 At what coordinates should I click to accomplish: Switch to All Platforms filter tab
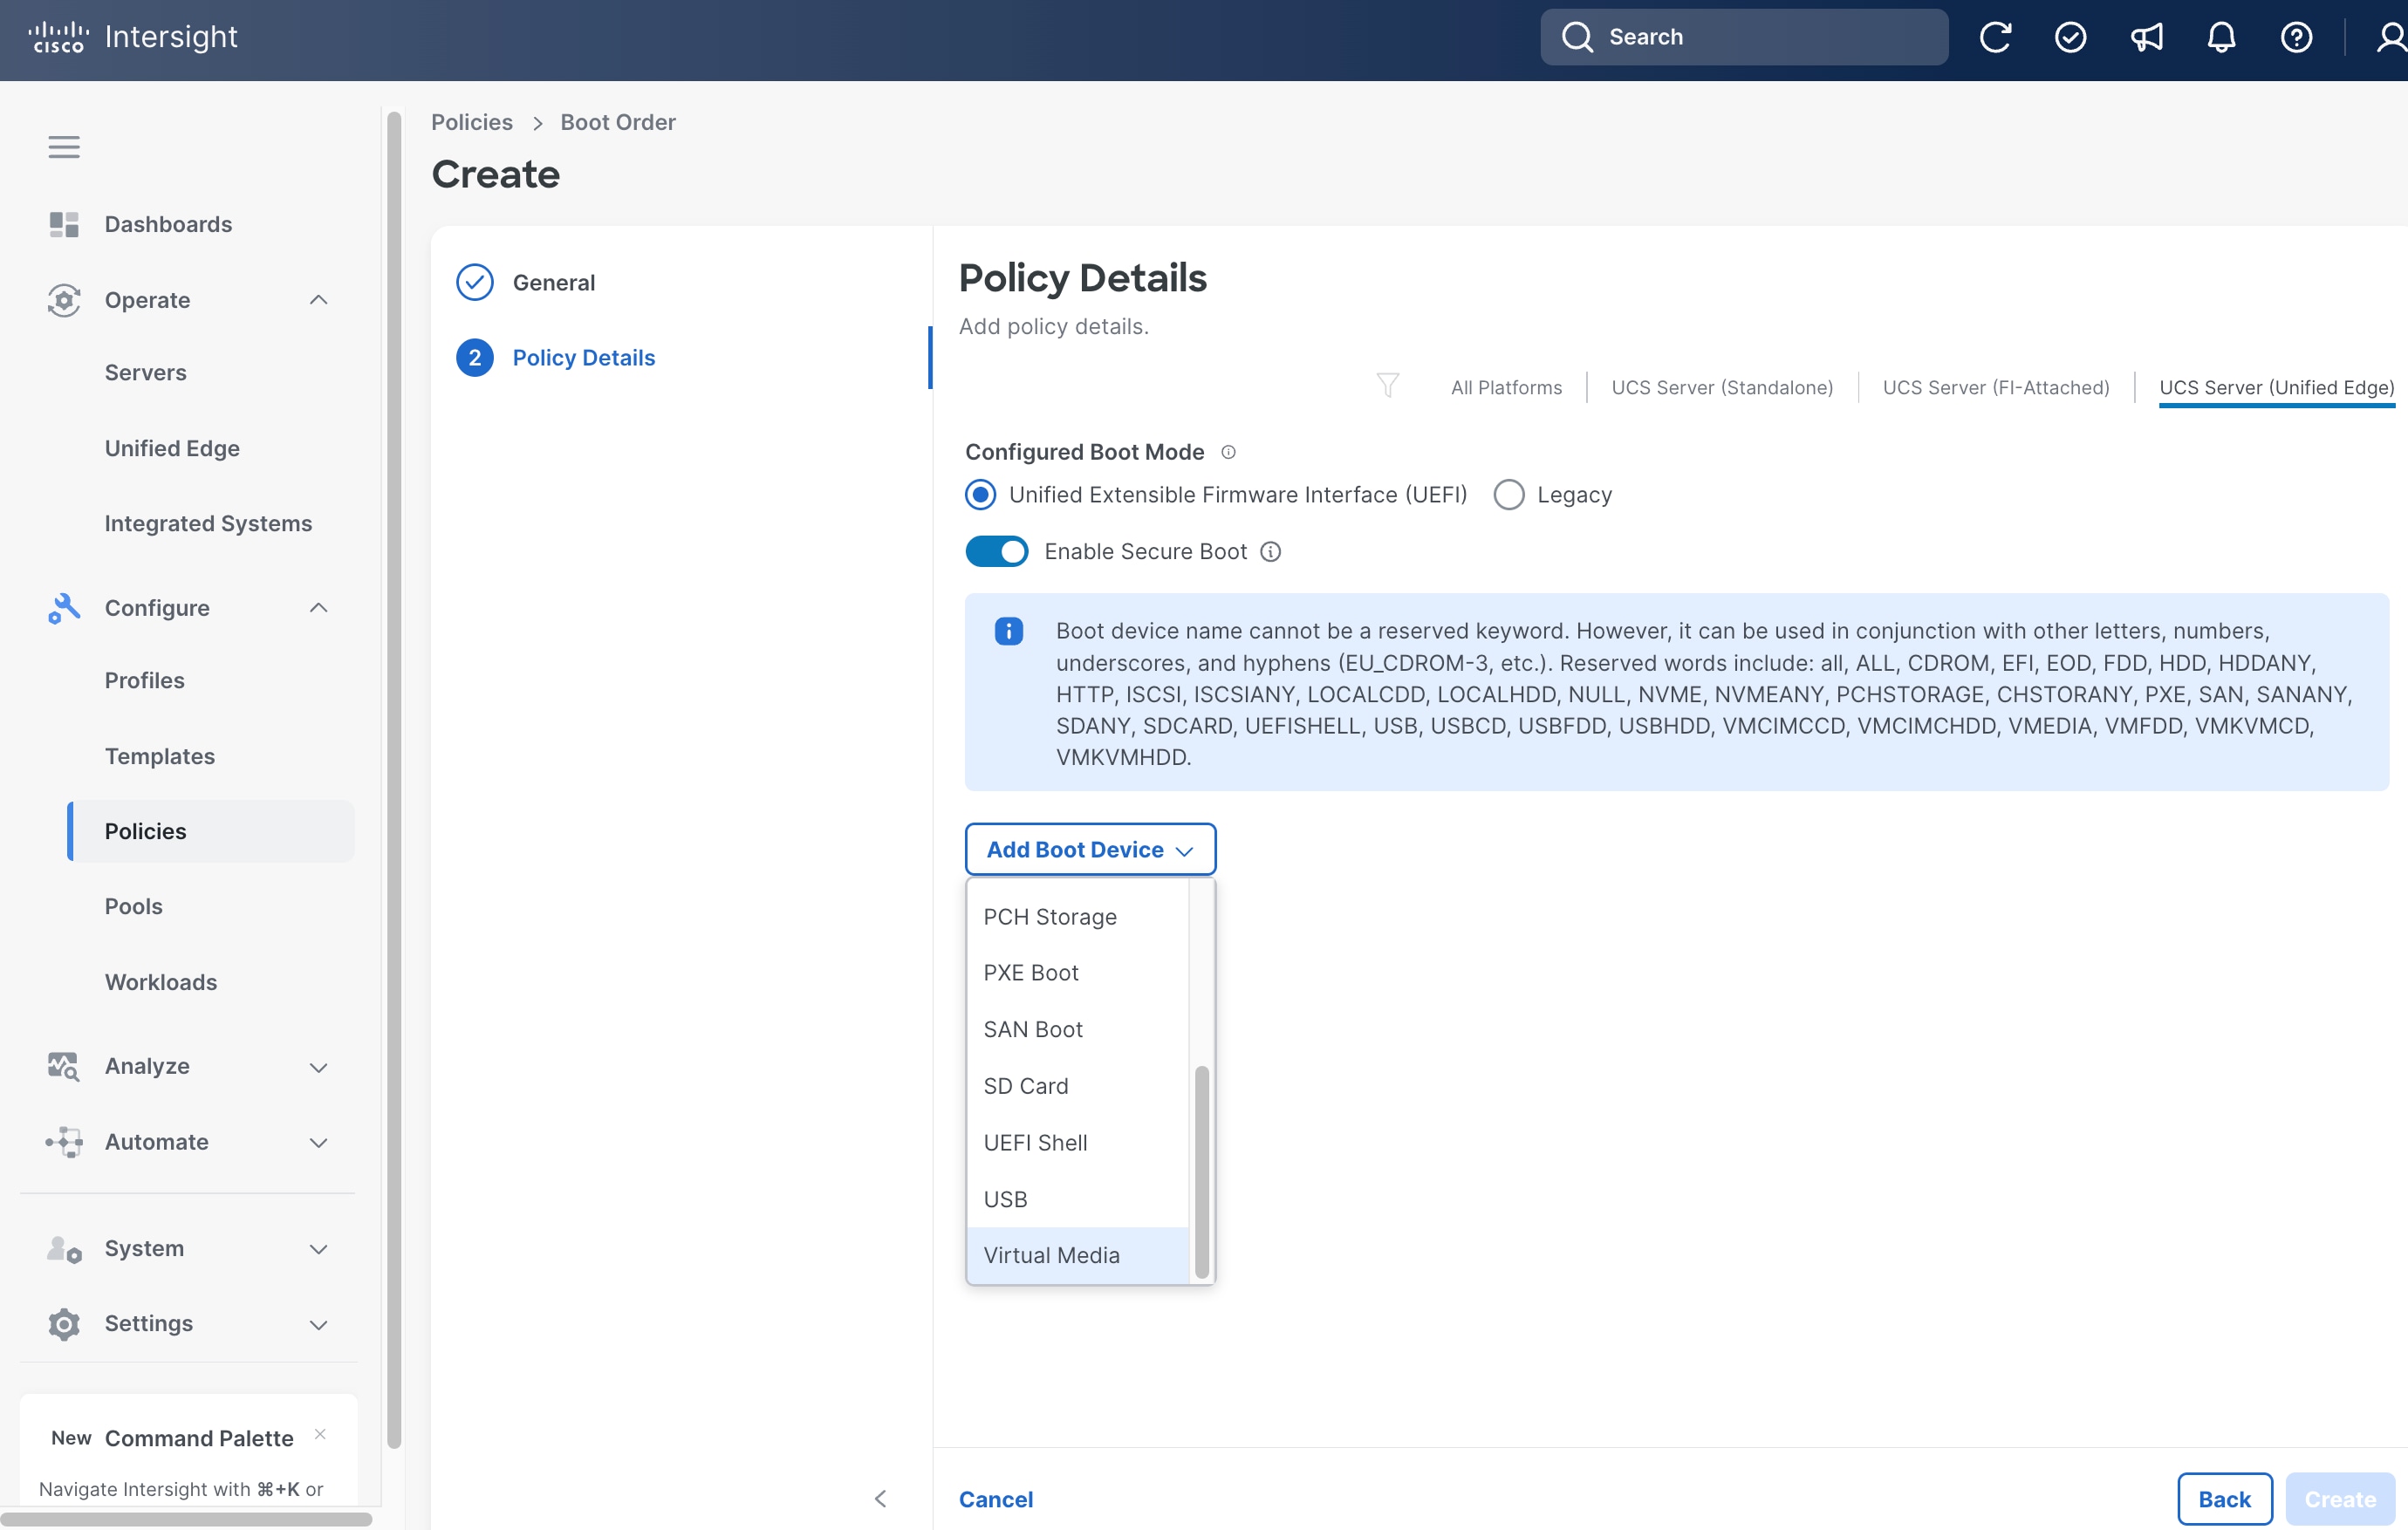[1506, 387]
